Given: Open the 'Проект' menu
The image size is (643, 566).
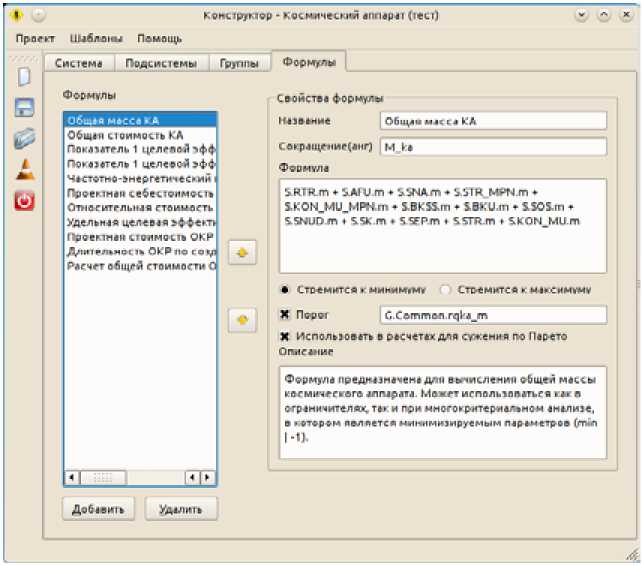Looking at the screenshot, I should point(34,38).
